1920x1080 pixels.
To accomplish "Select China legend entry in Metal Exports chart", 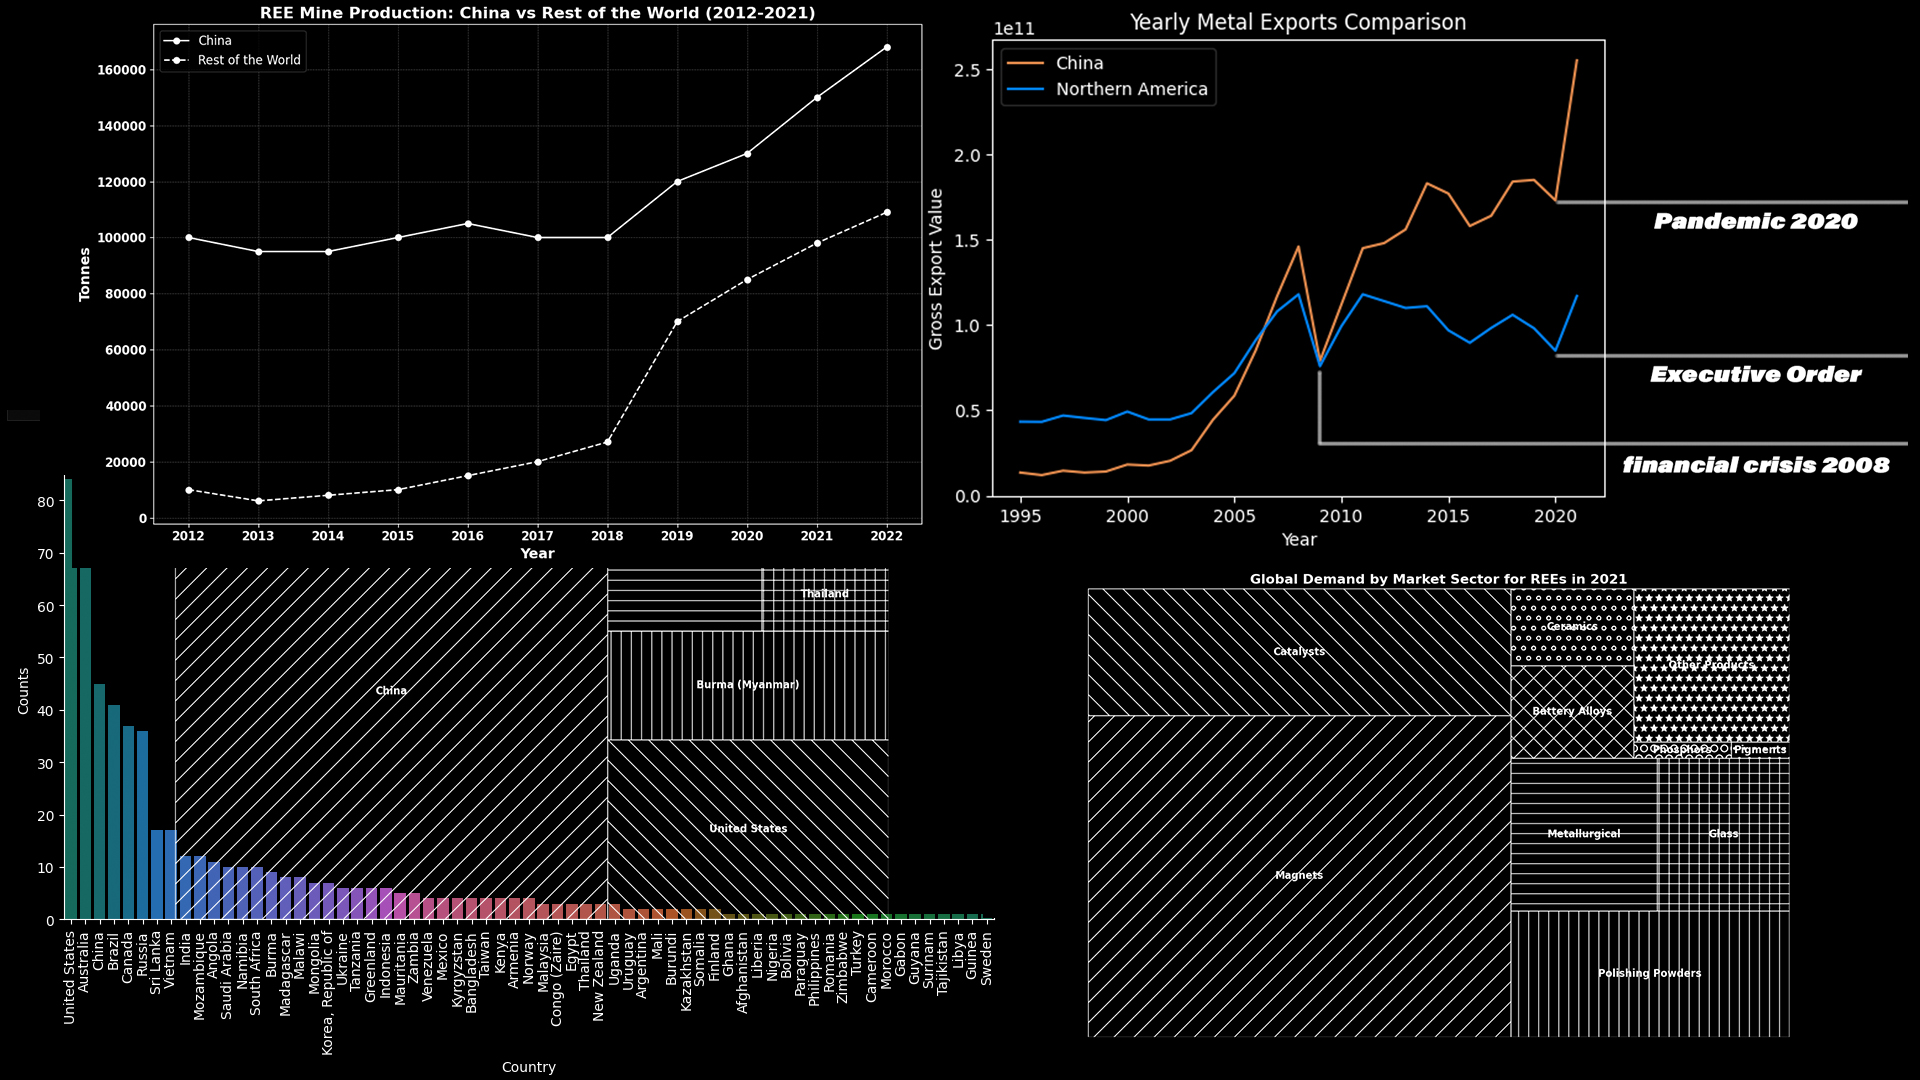I will click(1056, 63).
